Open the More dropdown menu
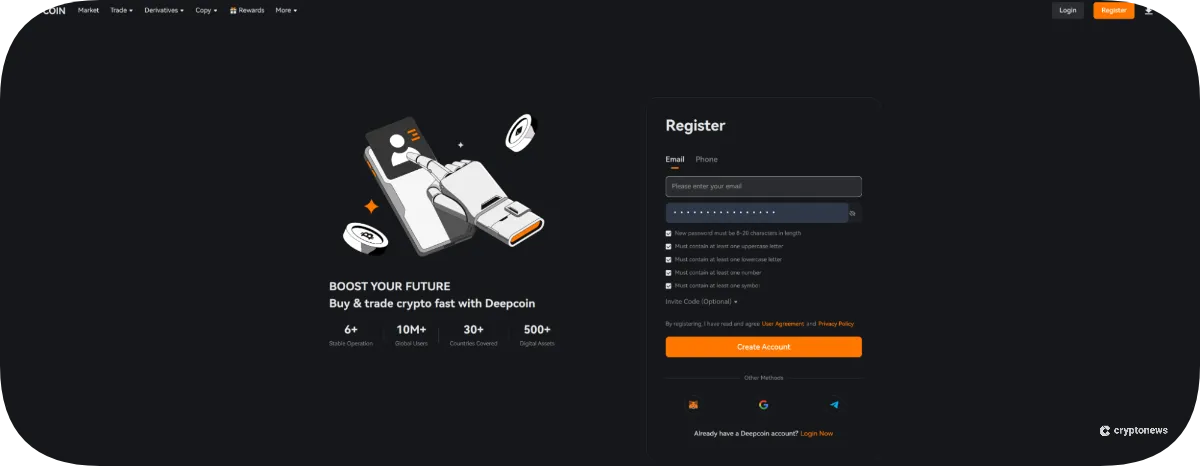The image size is (1200, 466). pyautogui.click(x=286, y=10)
